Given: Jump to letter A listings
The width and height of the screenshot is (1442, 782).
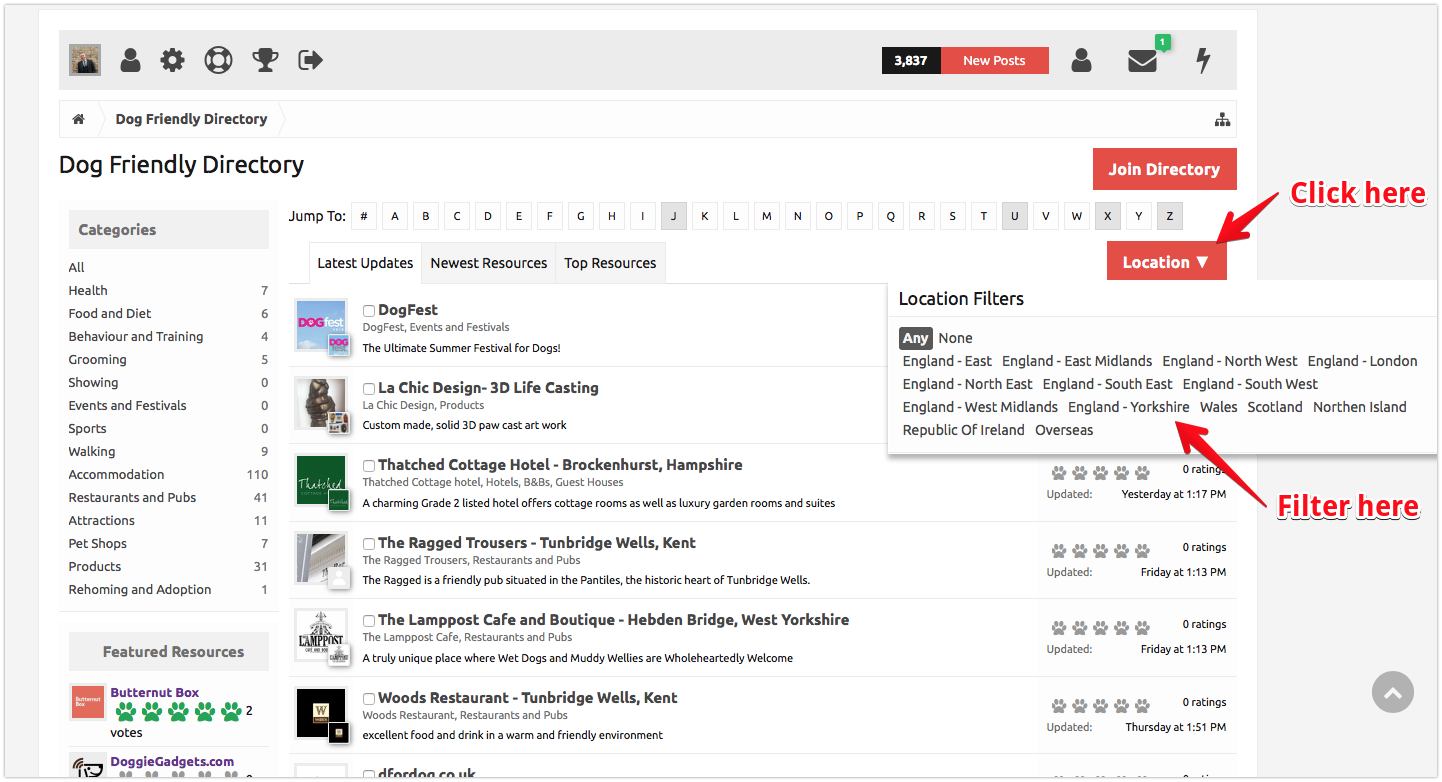Looking at the screenshot, I should coord(394,216).
